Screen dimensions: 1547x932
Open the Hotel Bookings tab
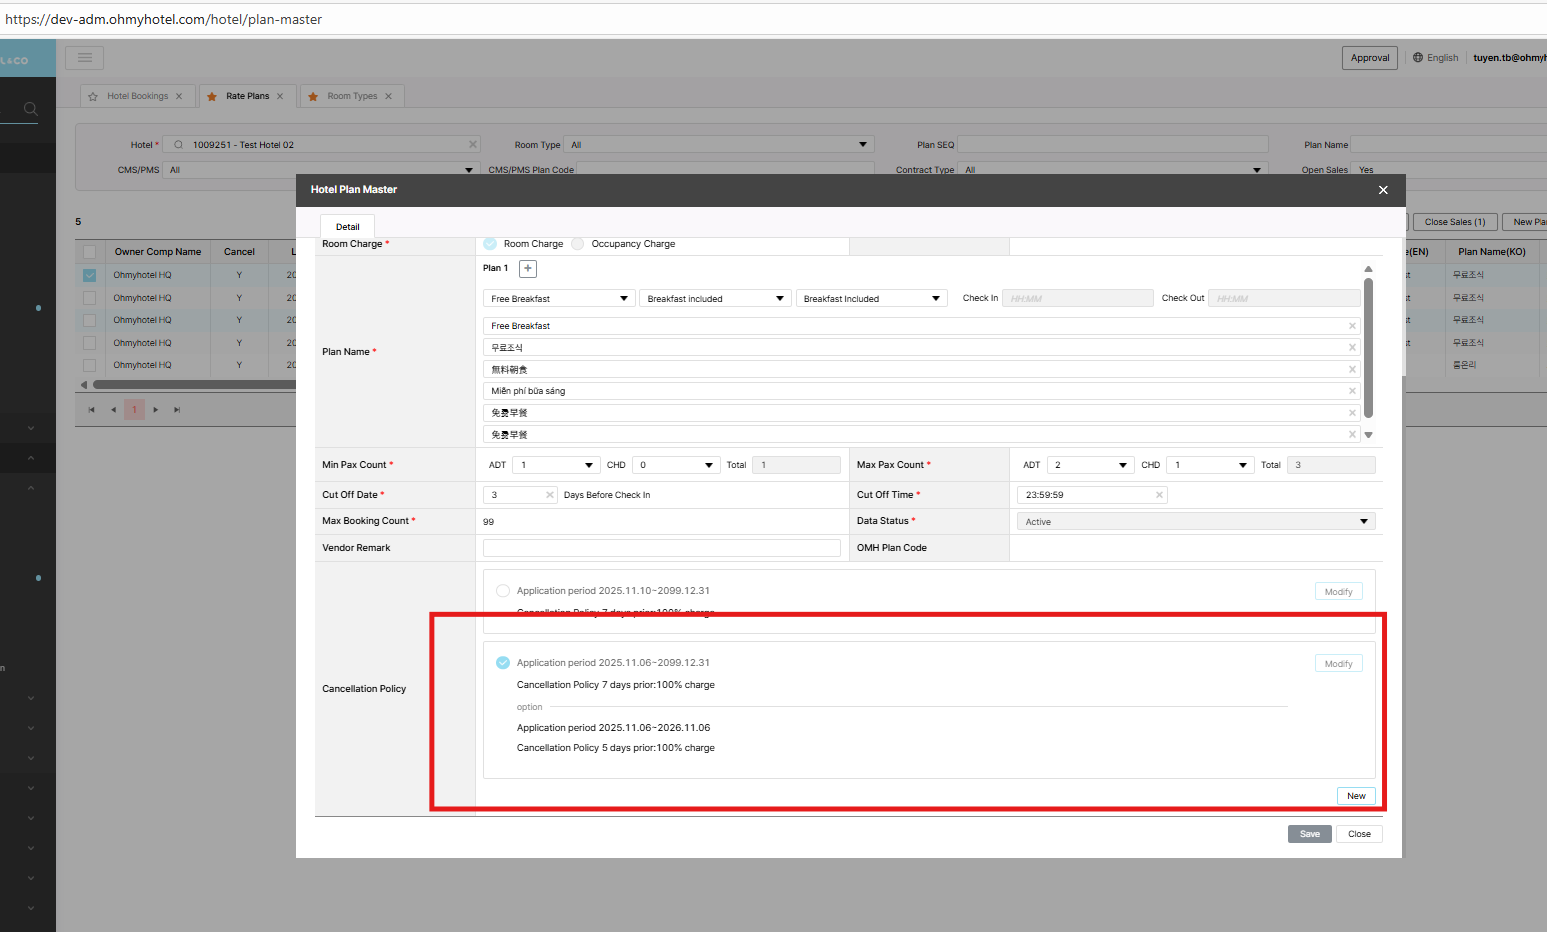click(137, 96)
